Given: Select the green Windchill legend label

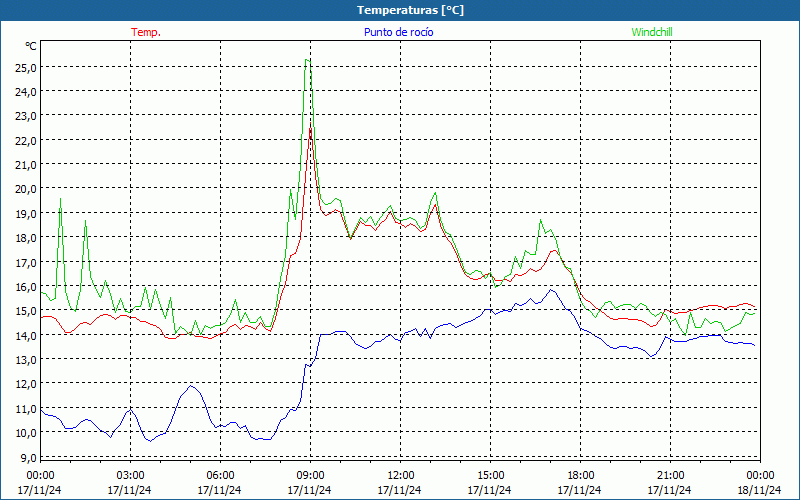Looking at the screenshot, I should point(652,32).
